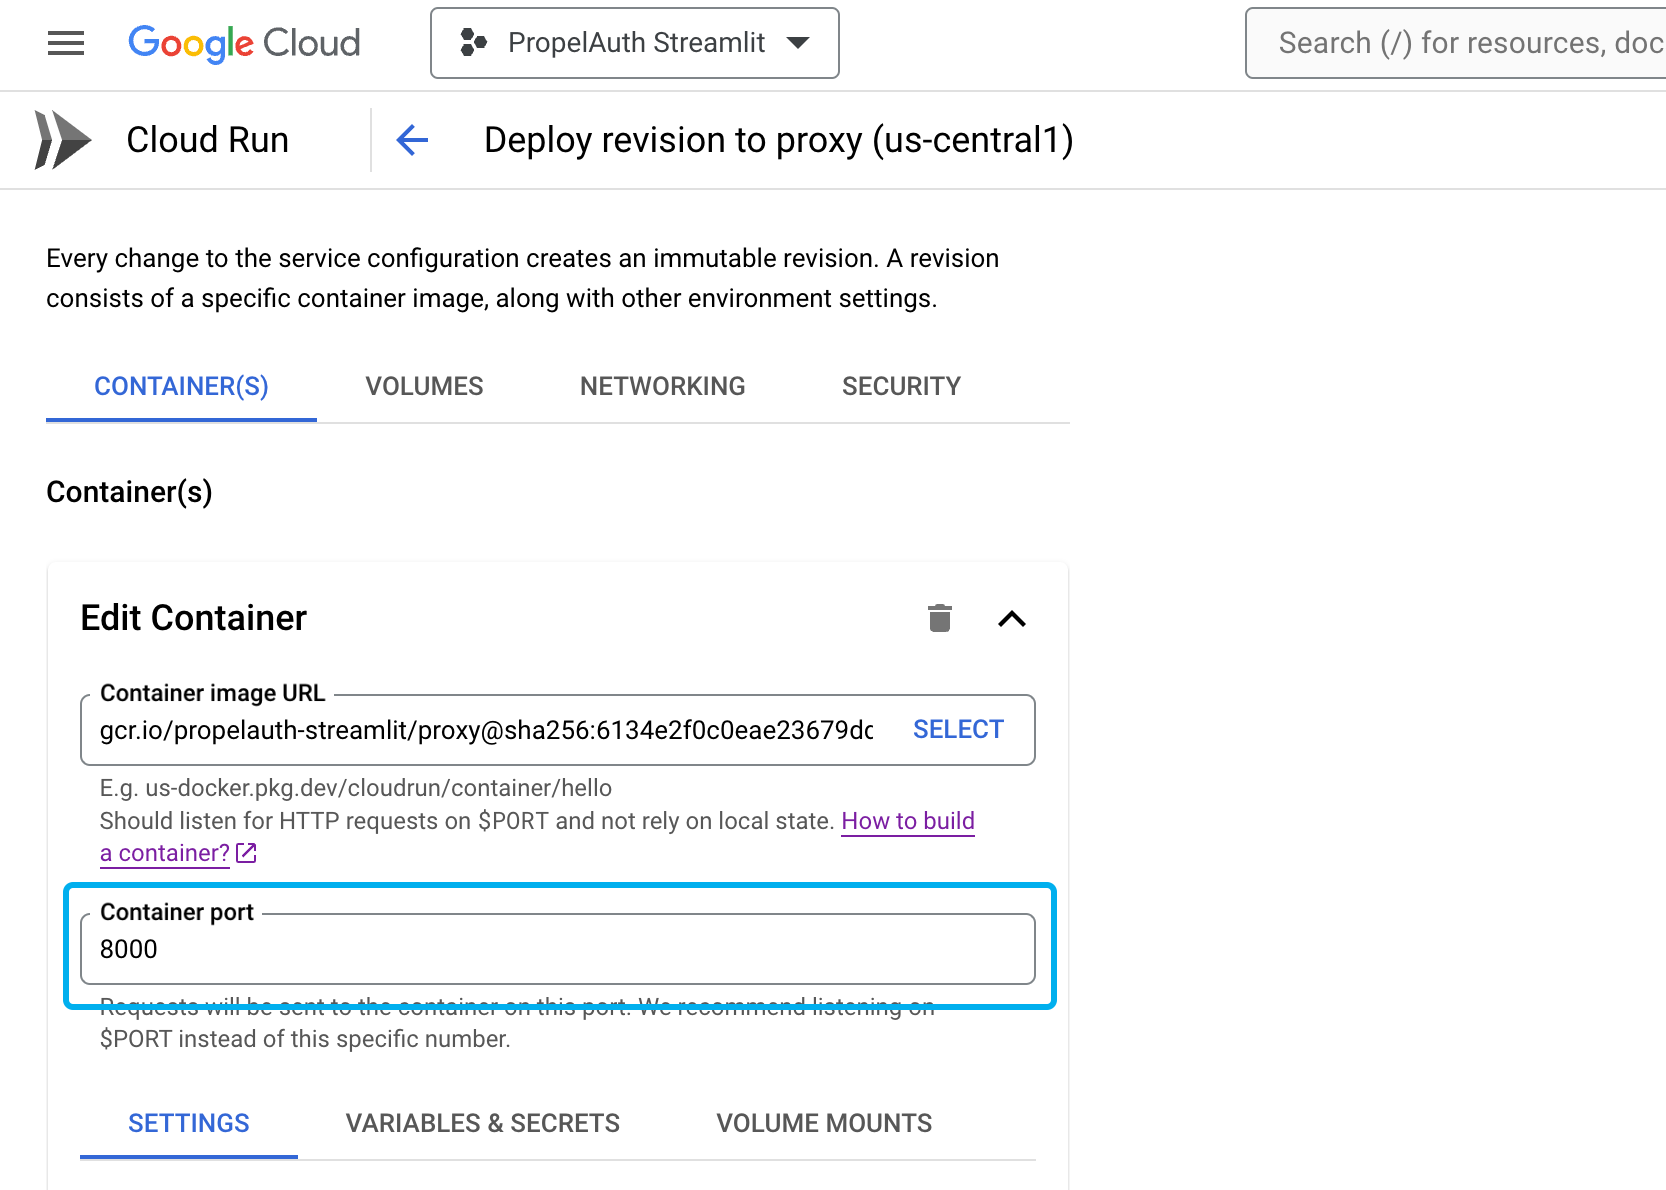Click SELECT to choose container image
This screenshot has height=1190, width=1666.
958,730
